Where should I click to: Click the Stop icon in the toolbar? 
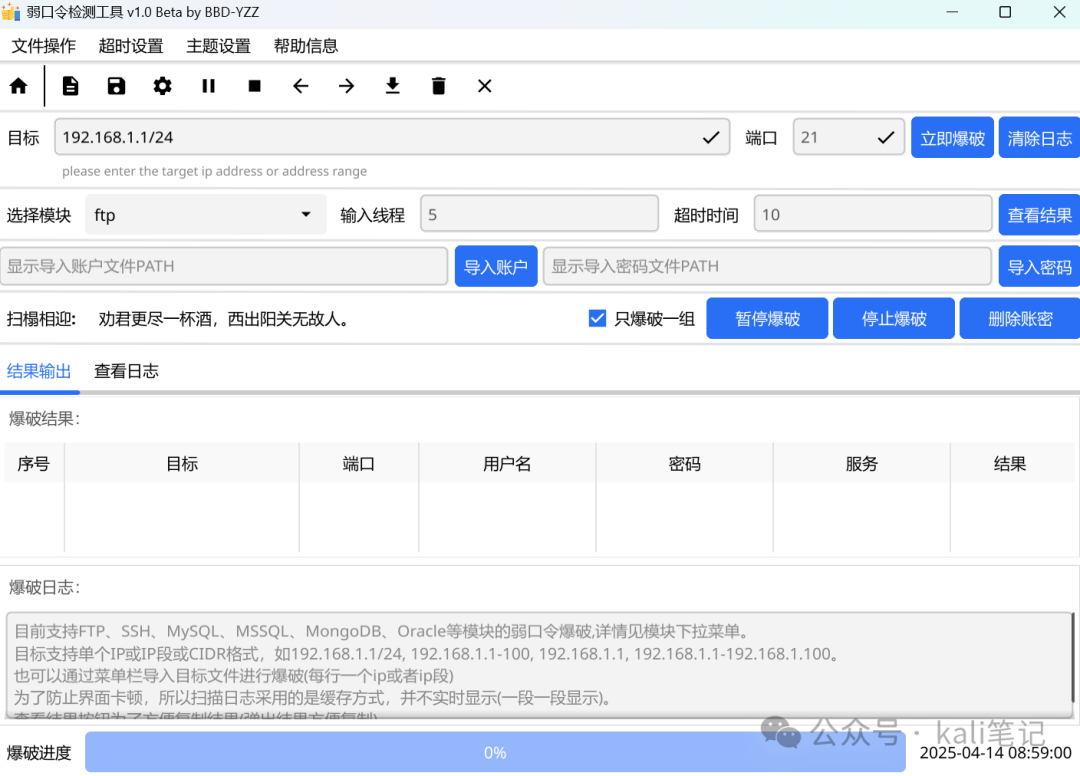coord(254,86)
